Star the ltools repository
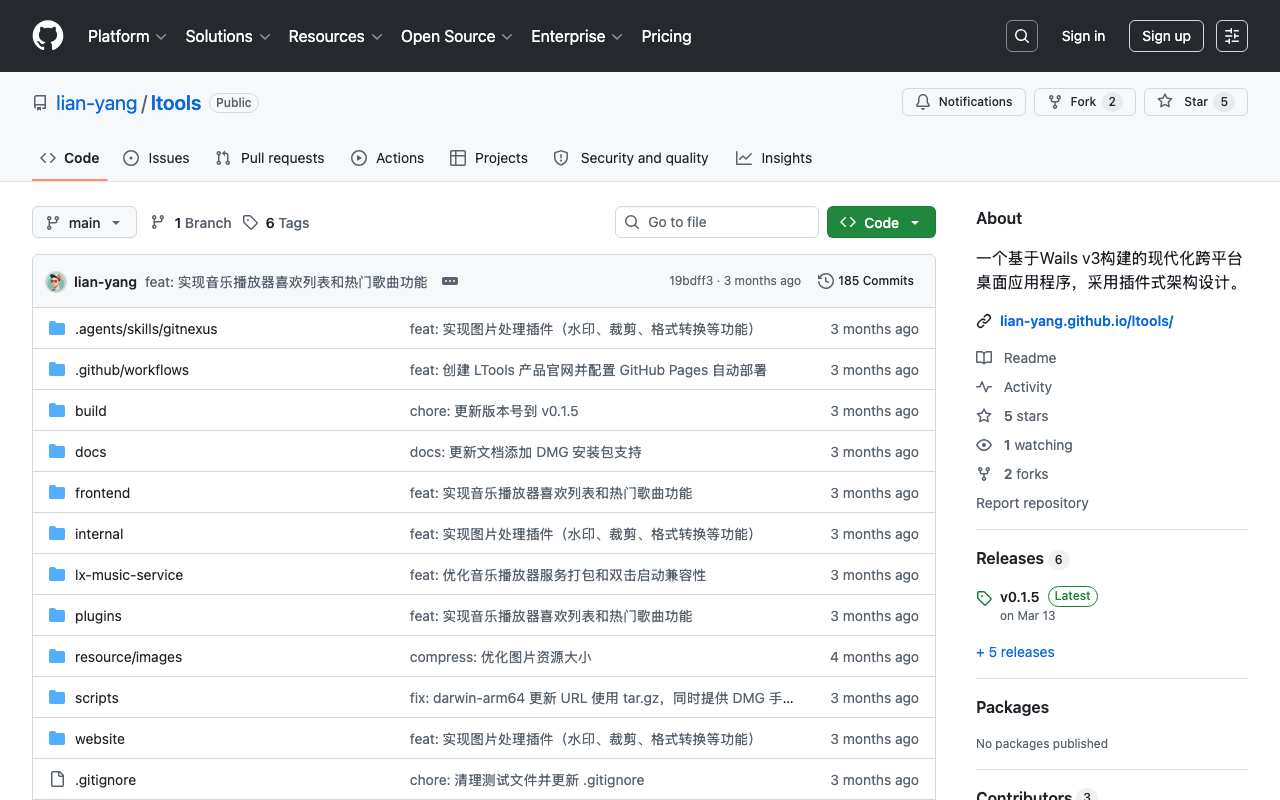 click(x=1196, y=102)
